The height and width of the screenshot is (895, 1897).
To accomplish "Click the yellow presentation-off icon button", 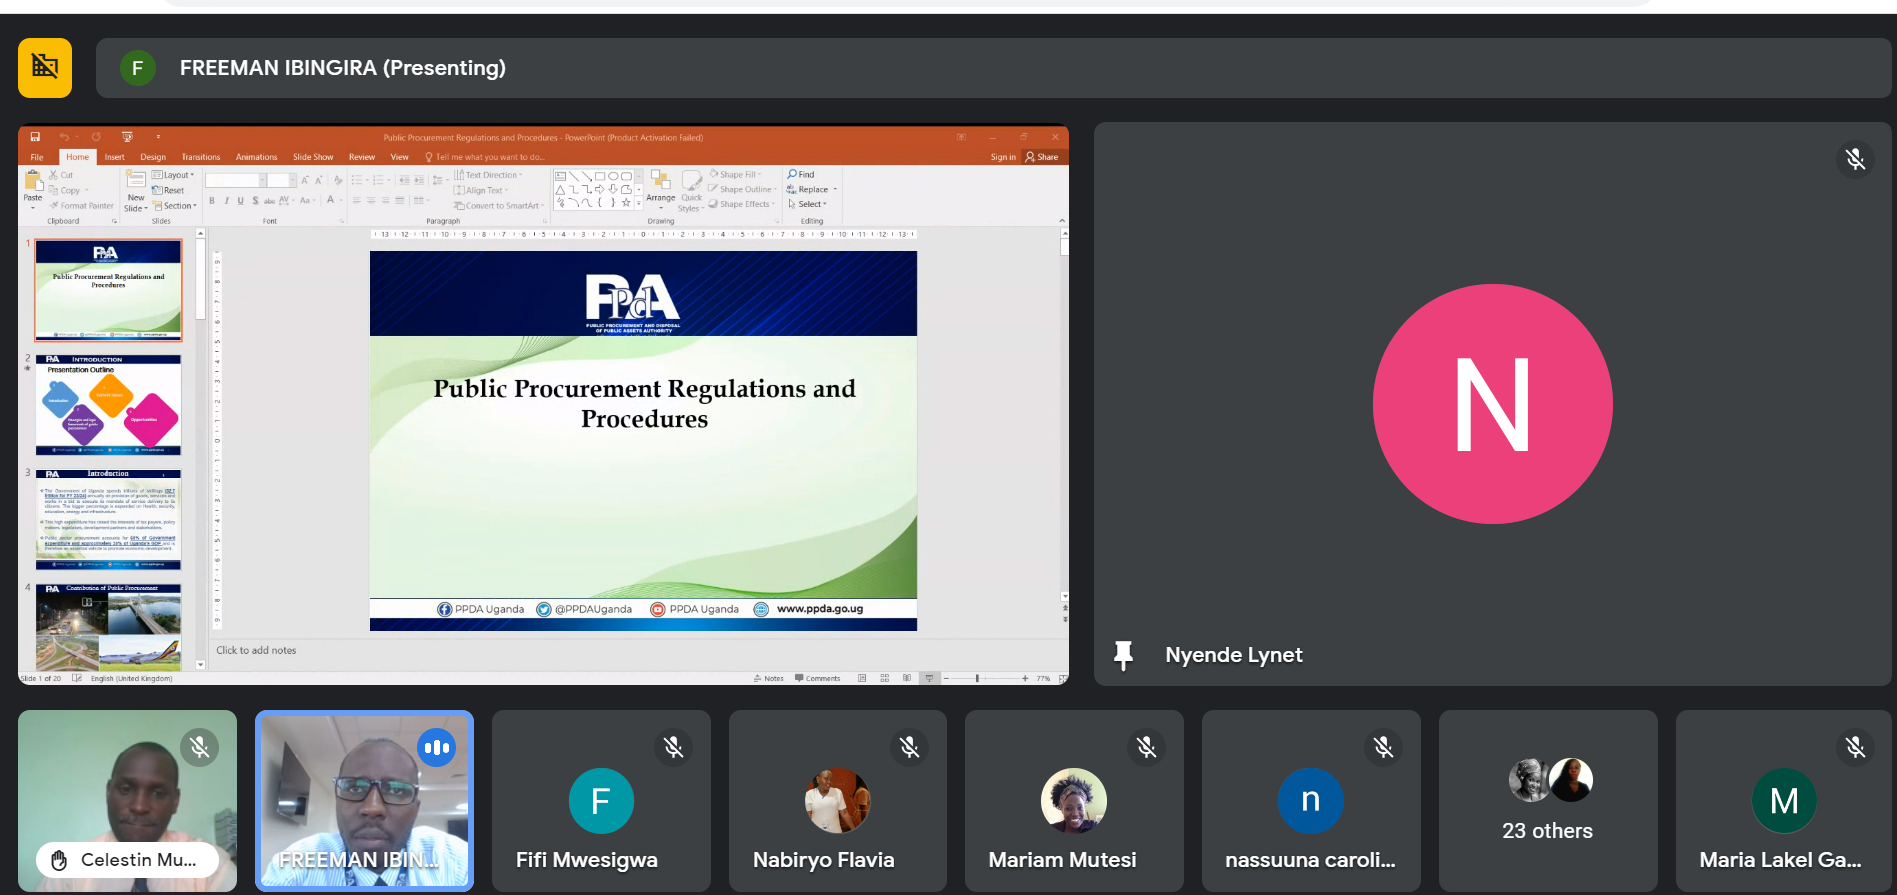I will coord(45,68).
